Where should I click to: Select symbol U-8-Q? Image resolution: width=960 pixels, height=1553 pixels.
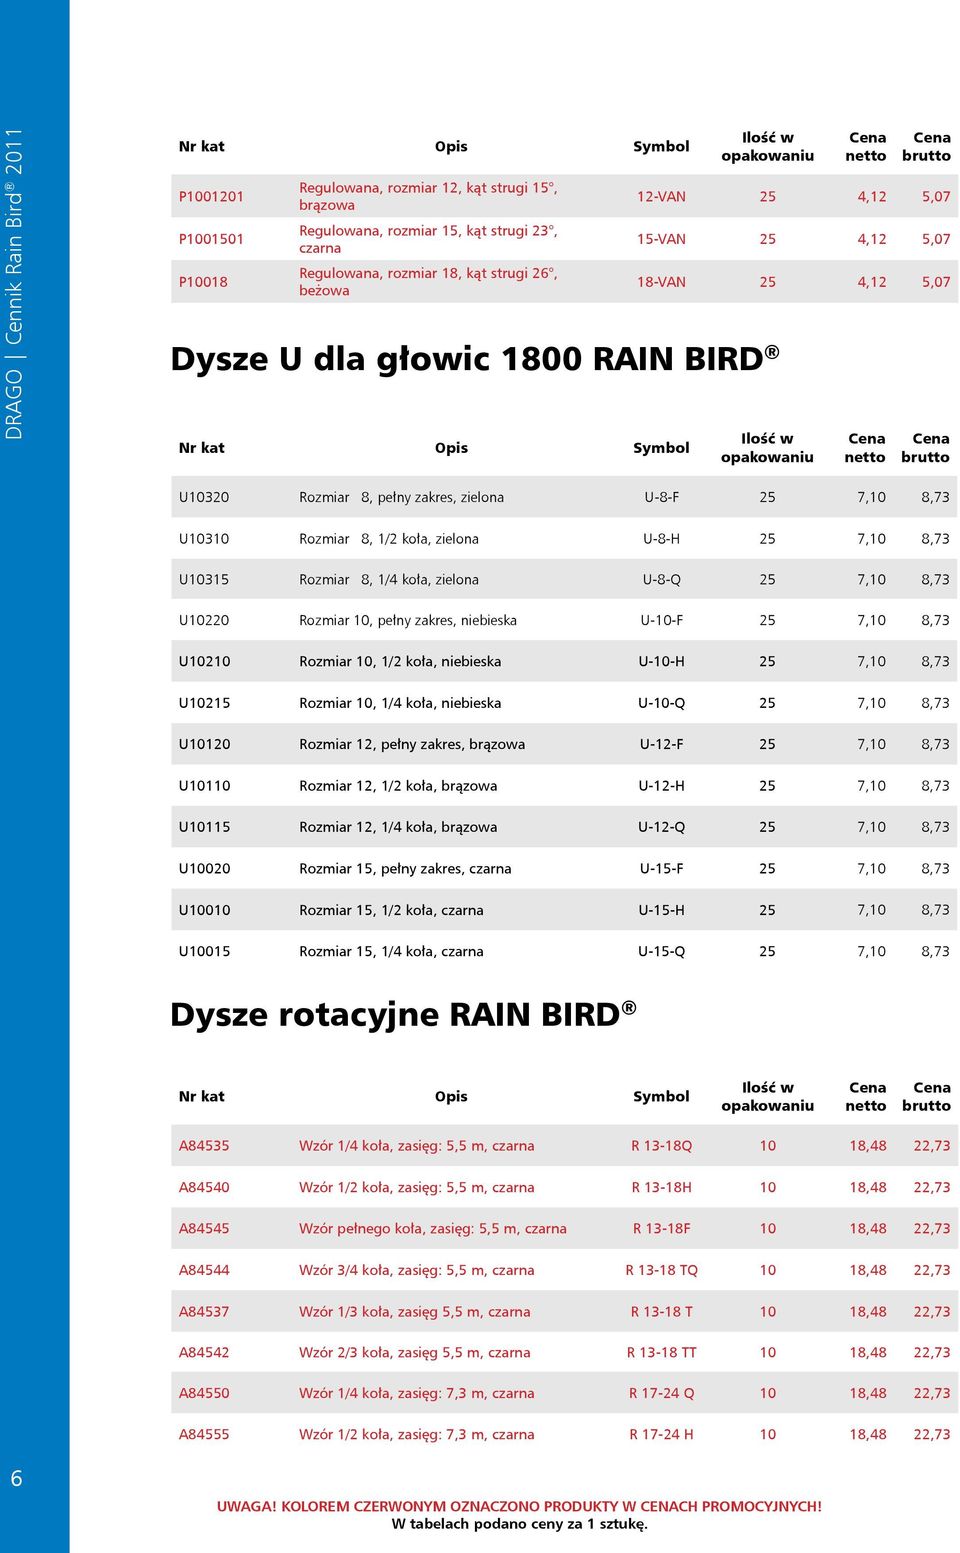[661, 580]
